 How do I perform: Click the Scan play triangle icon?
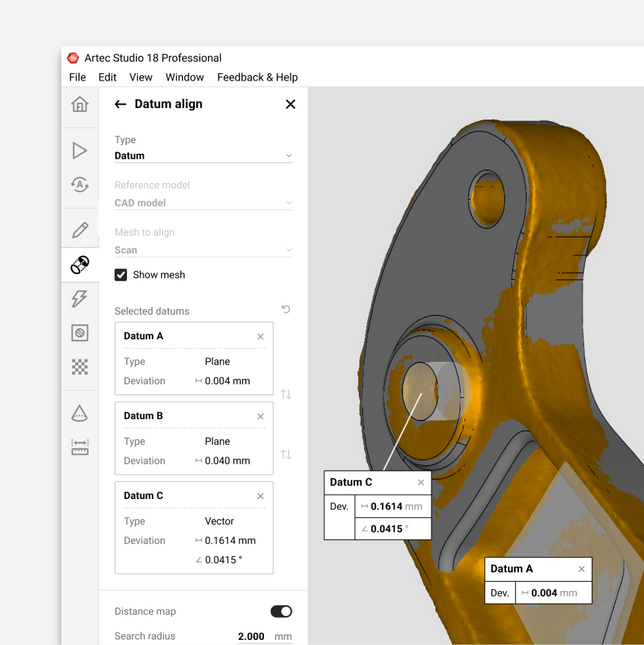79,151
